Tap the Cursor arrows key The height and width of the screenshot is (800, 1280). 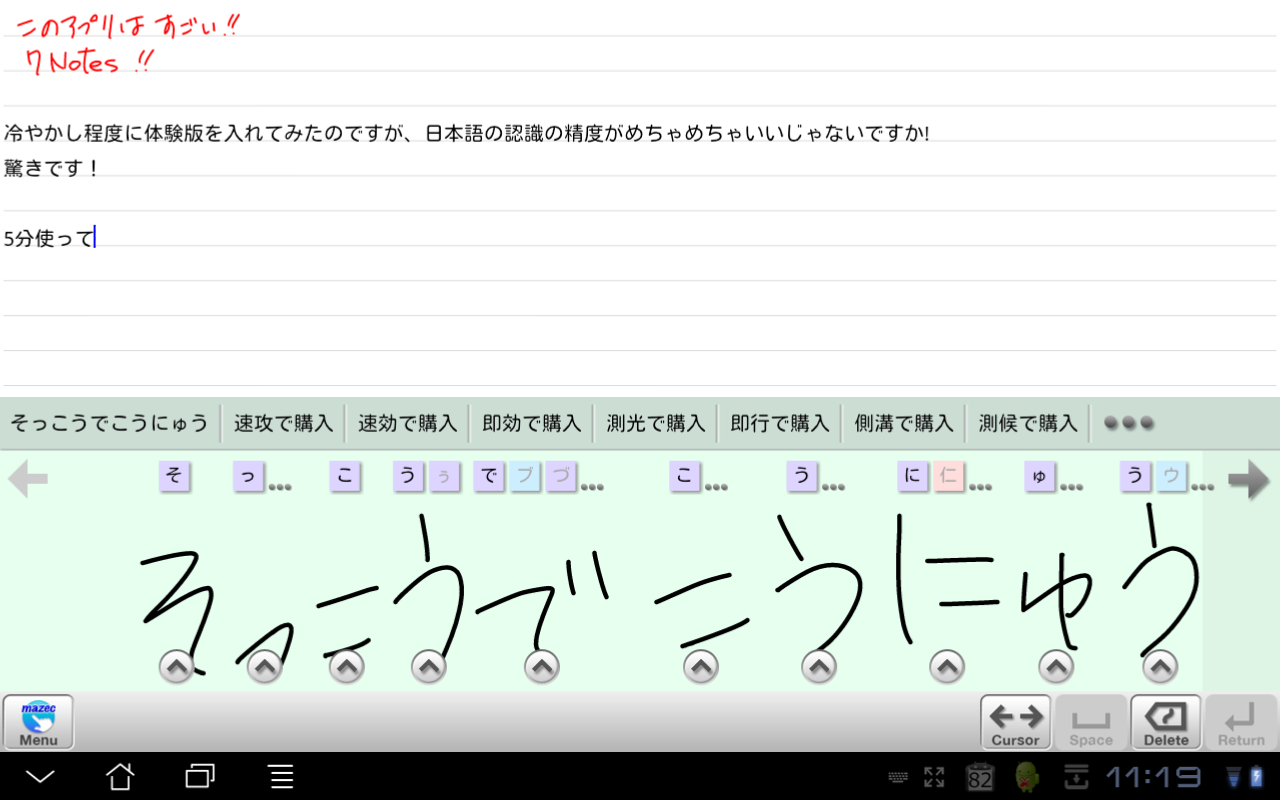[x=1015, y=722]
